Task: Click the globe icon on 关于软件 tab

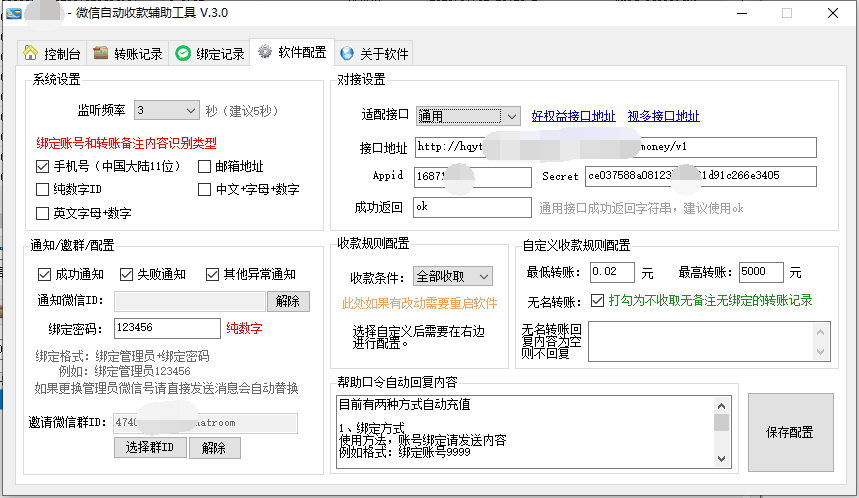Action: coord(346,54)
